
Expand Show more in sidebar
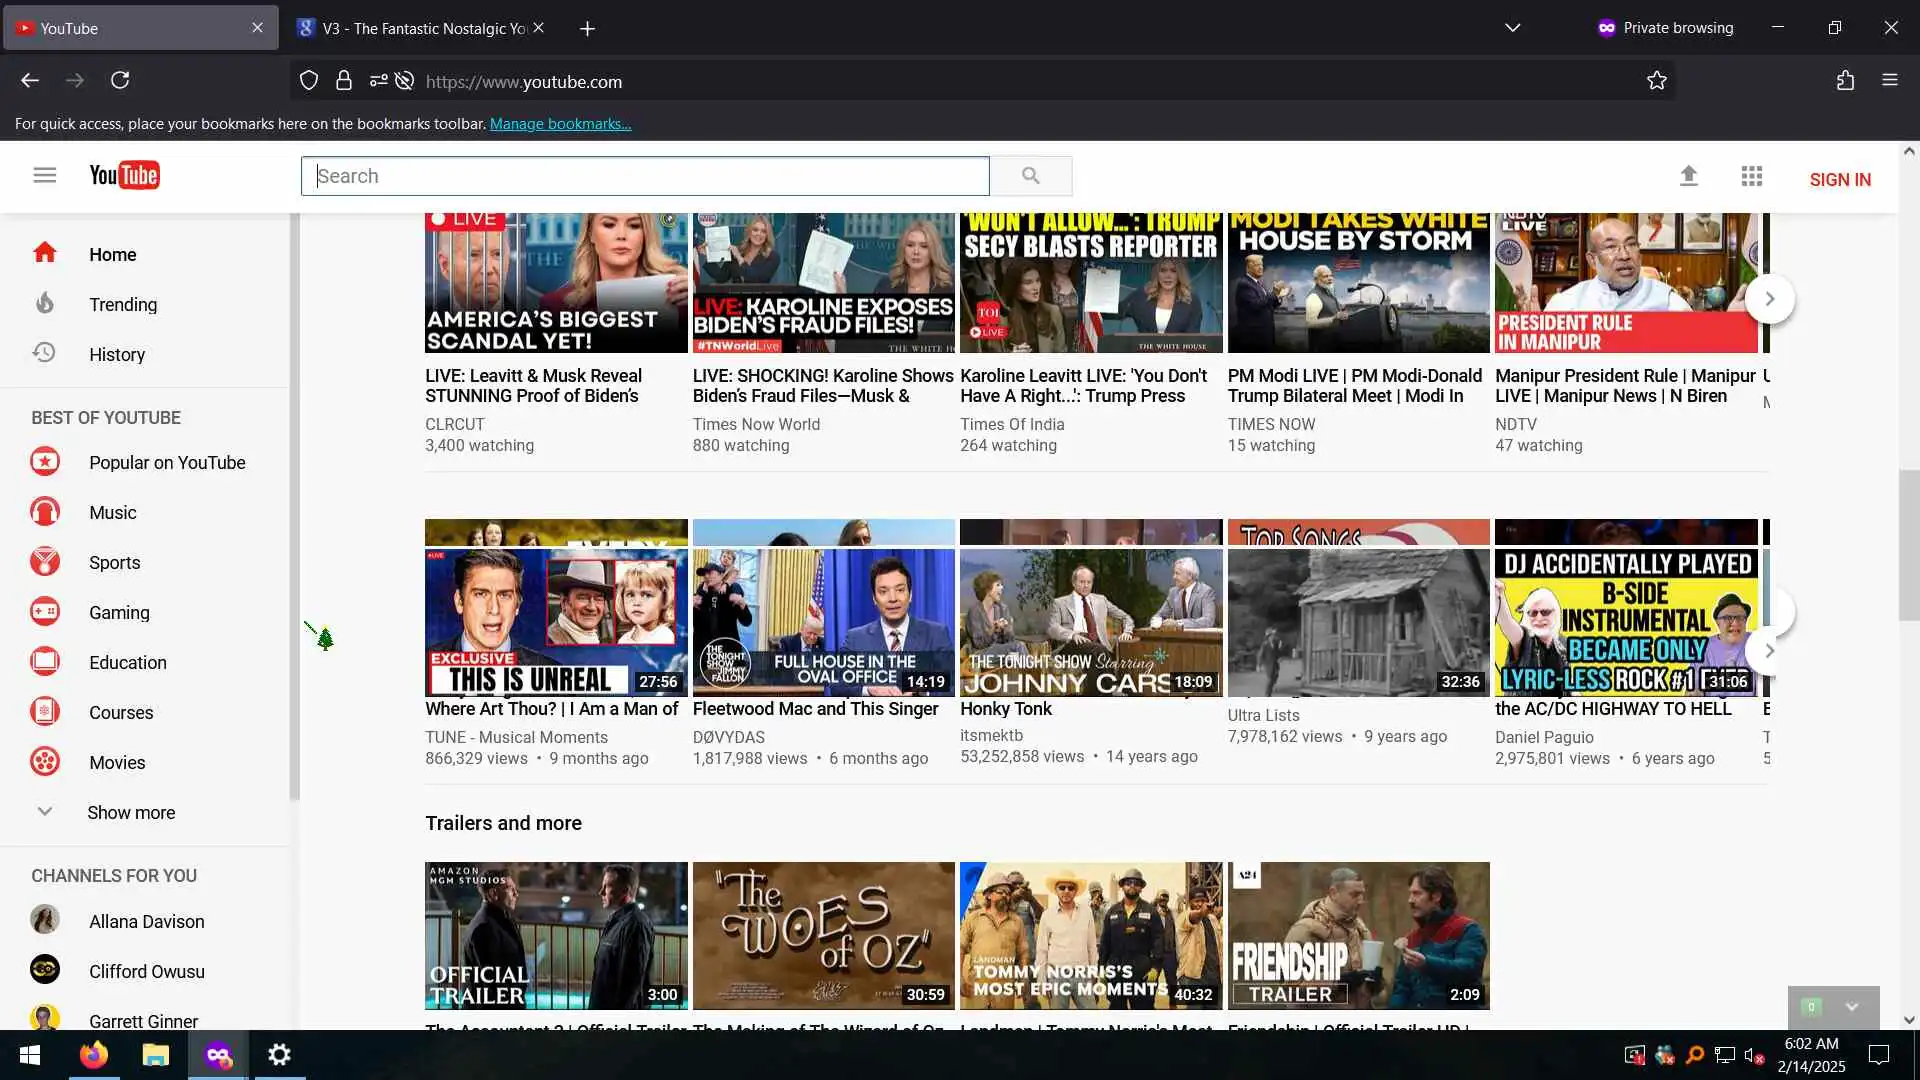pyautogui.click(x=130, y=813)
